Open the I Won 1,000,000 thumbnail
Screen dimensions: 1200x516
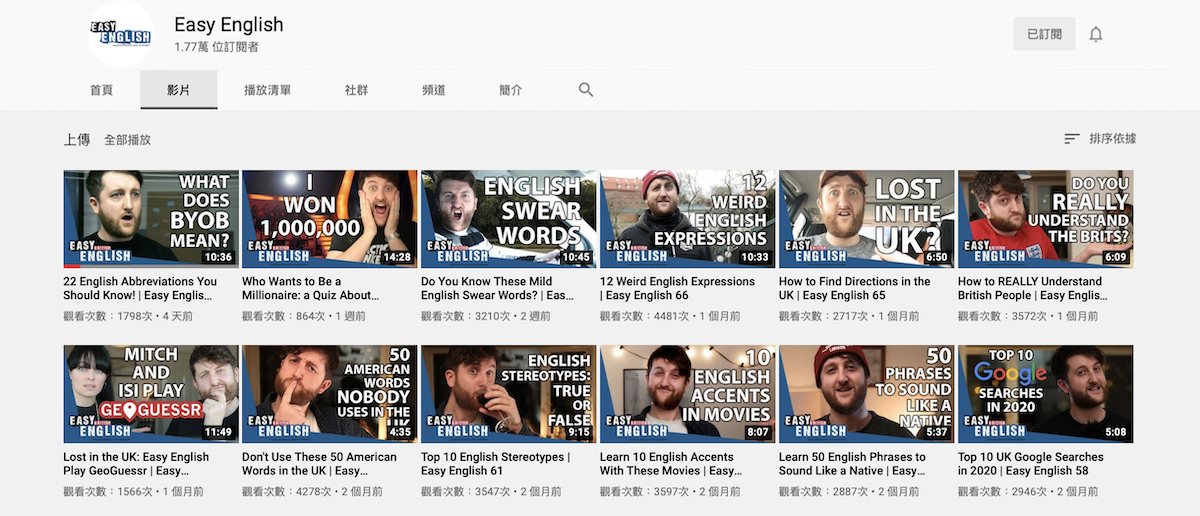coord(330,219)
